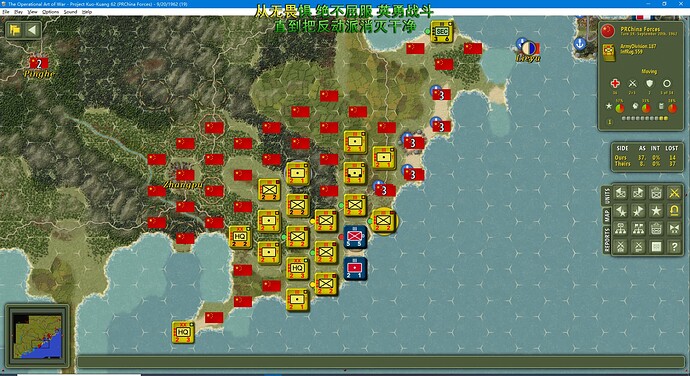Select the blue enemy infantry unit 5-5
This screenshot has height=376, width=690.
(355, 237)
